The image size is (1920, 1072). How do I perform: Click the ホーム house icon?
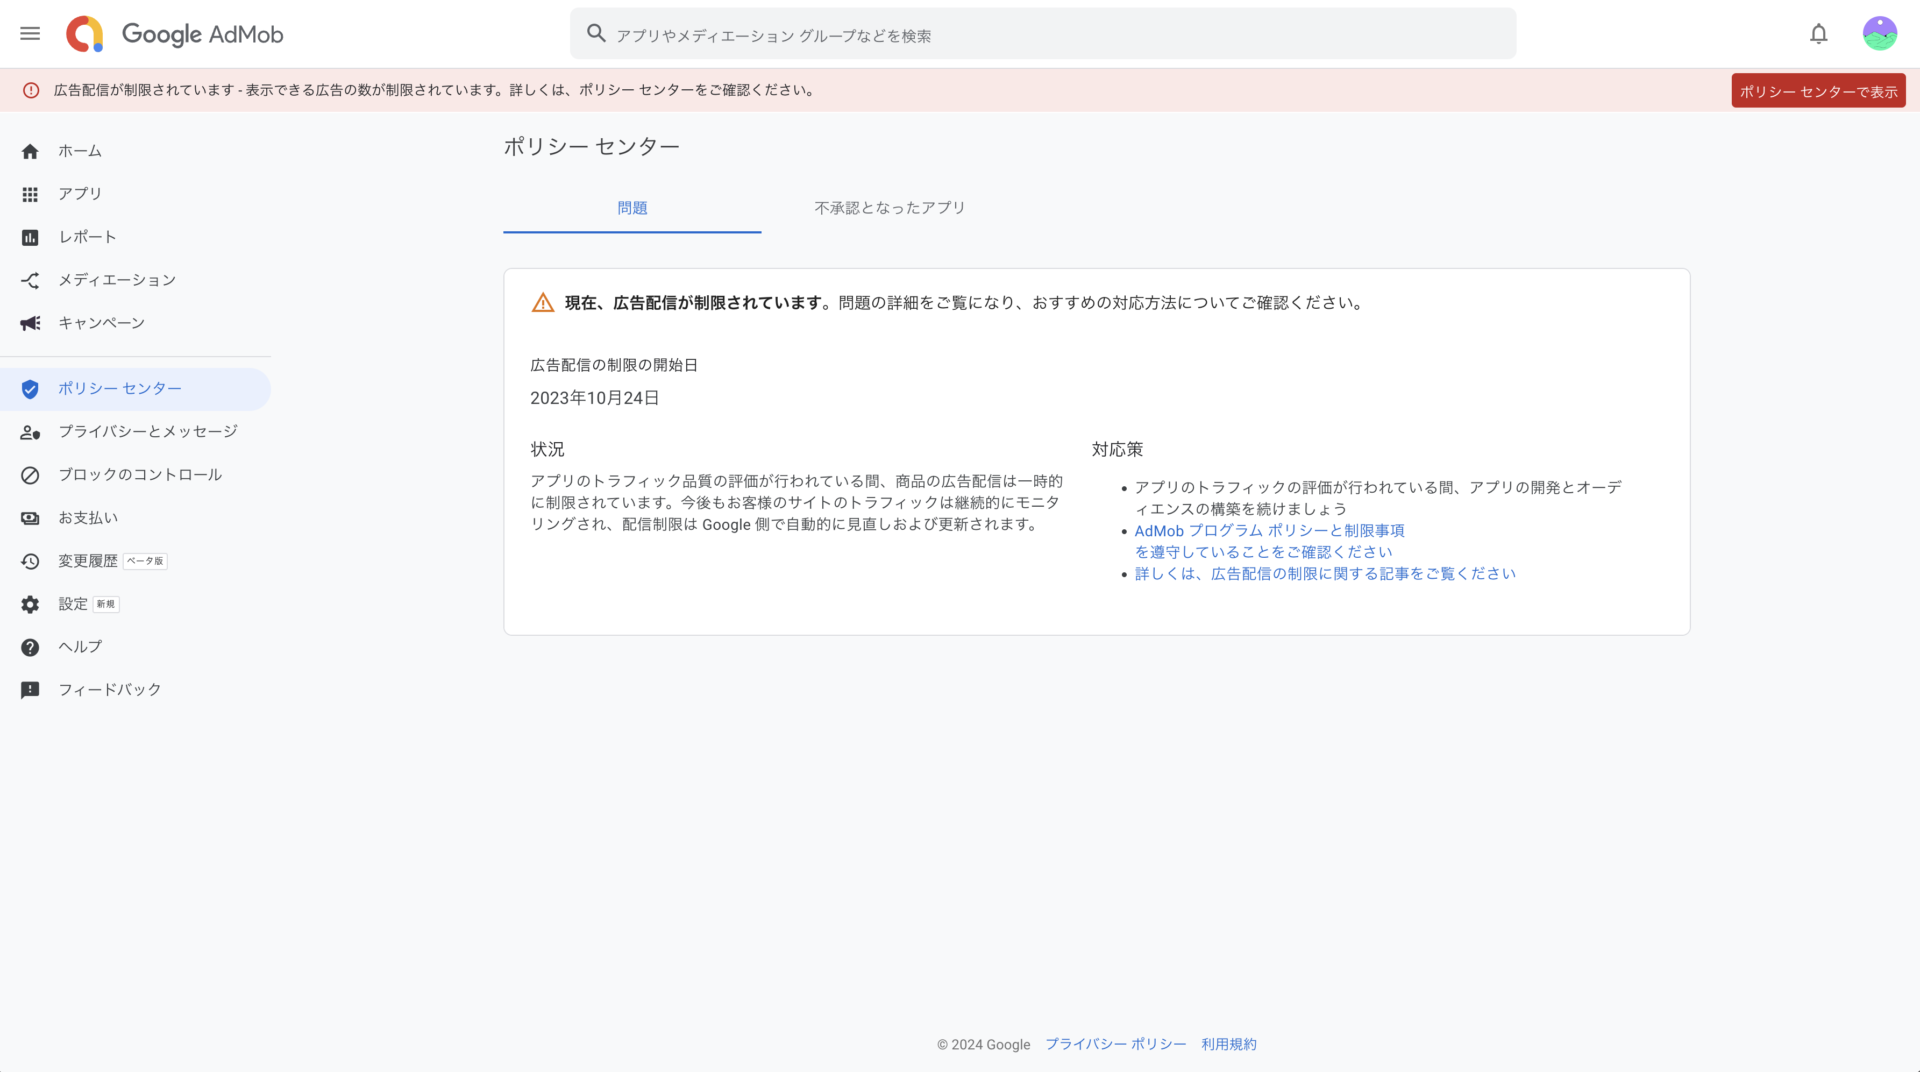click(x=30, y=151)
